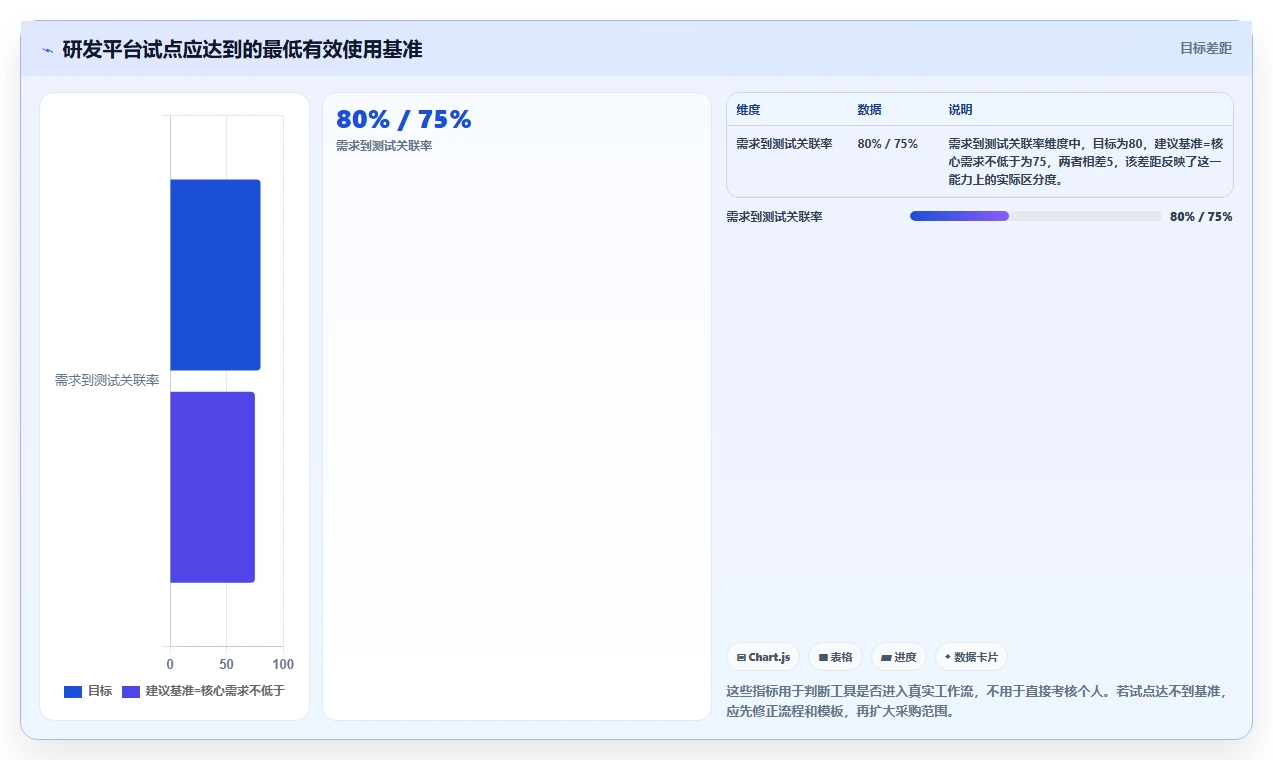Image resolution: width=1273 pixels, height=760 pixels.
Task: Click the 维度 column header
Action: [x=748, y=110]
